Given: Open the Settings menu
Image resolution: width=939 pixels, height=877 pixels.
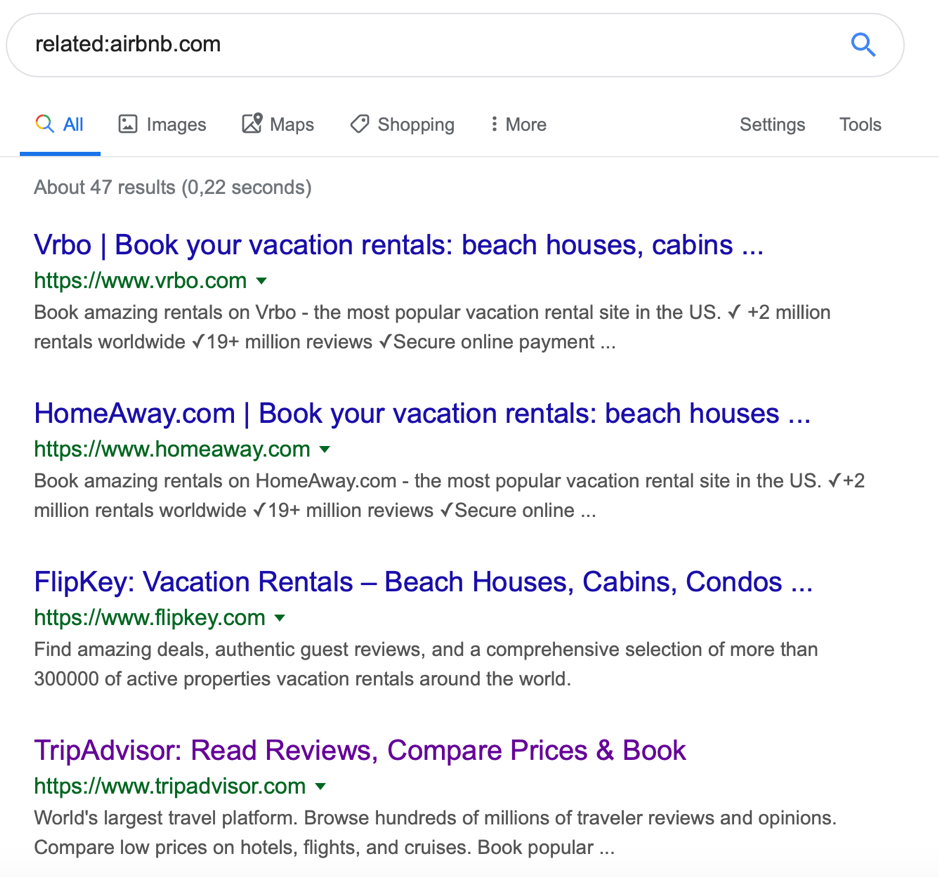Looking at the screenshot, I should (x=772, y=124).
